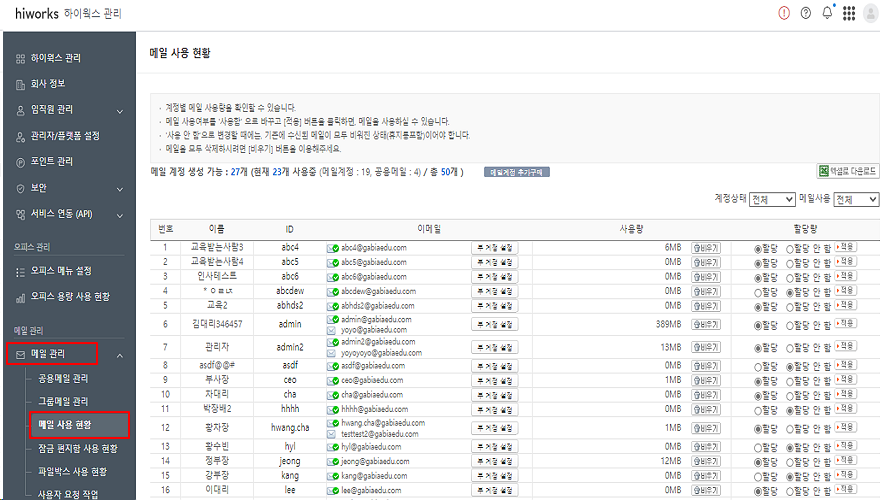Download the list via 엑셀로 다운로드
The height and width of the screenshot is (500, 880).
(x=848, y=171)
